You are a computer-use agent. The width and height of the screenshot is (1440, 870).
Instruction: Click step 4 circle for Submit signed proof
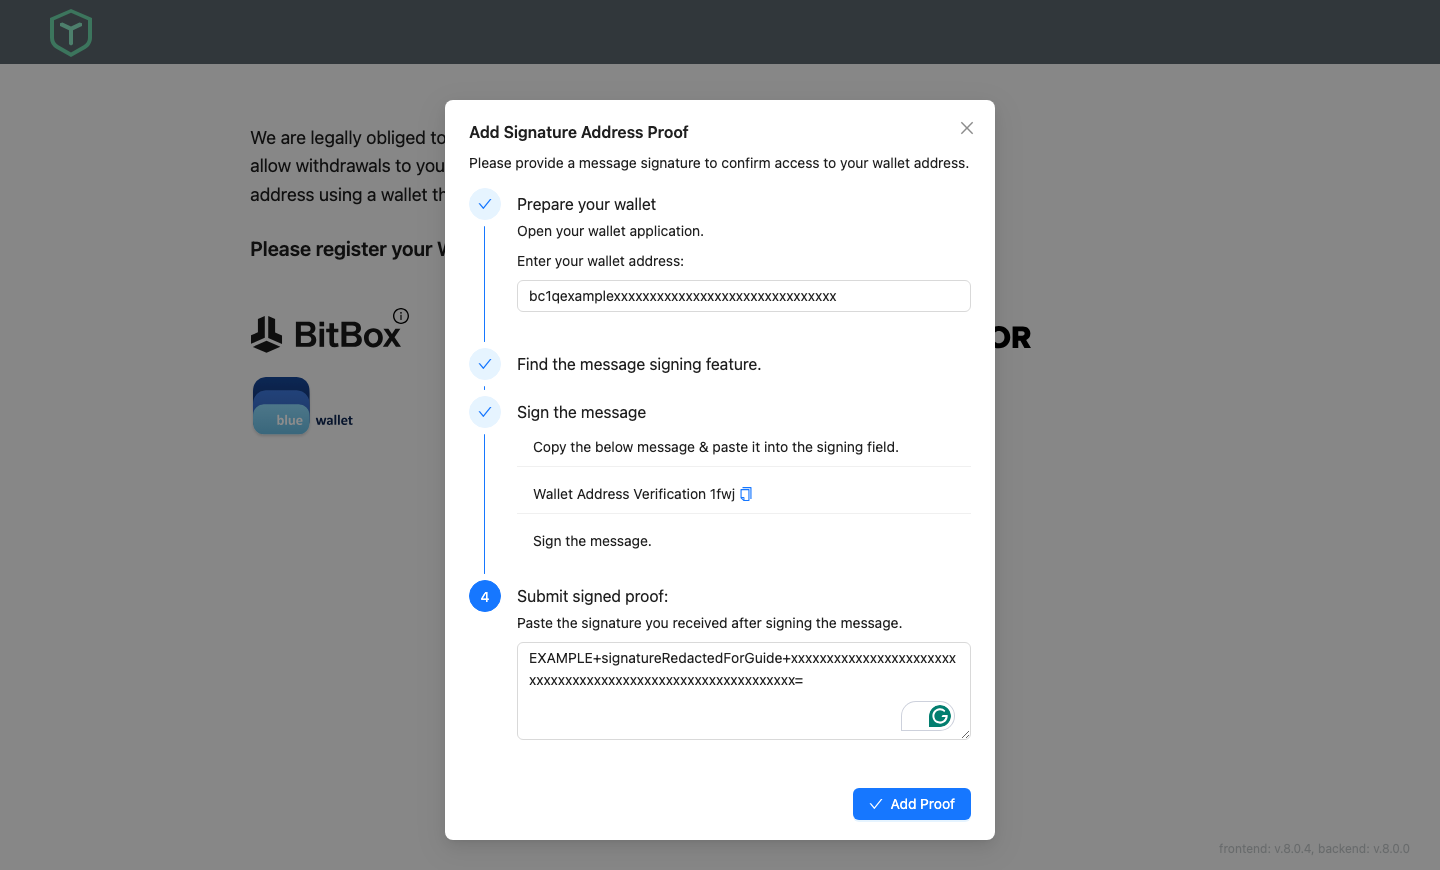point(485,596)
